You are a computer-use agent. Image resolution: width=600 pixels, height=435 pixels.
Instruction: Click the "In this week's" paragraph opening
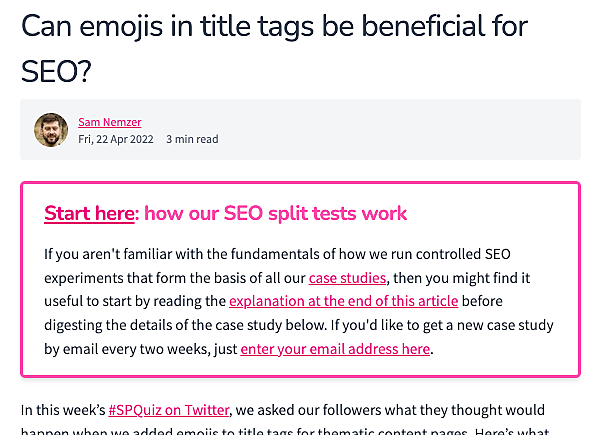[62, 410]
